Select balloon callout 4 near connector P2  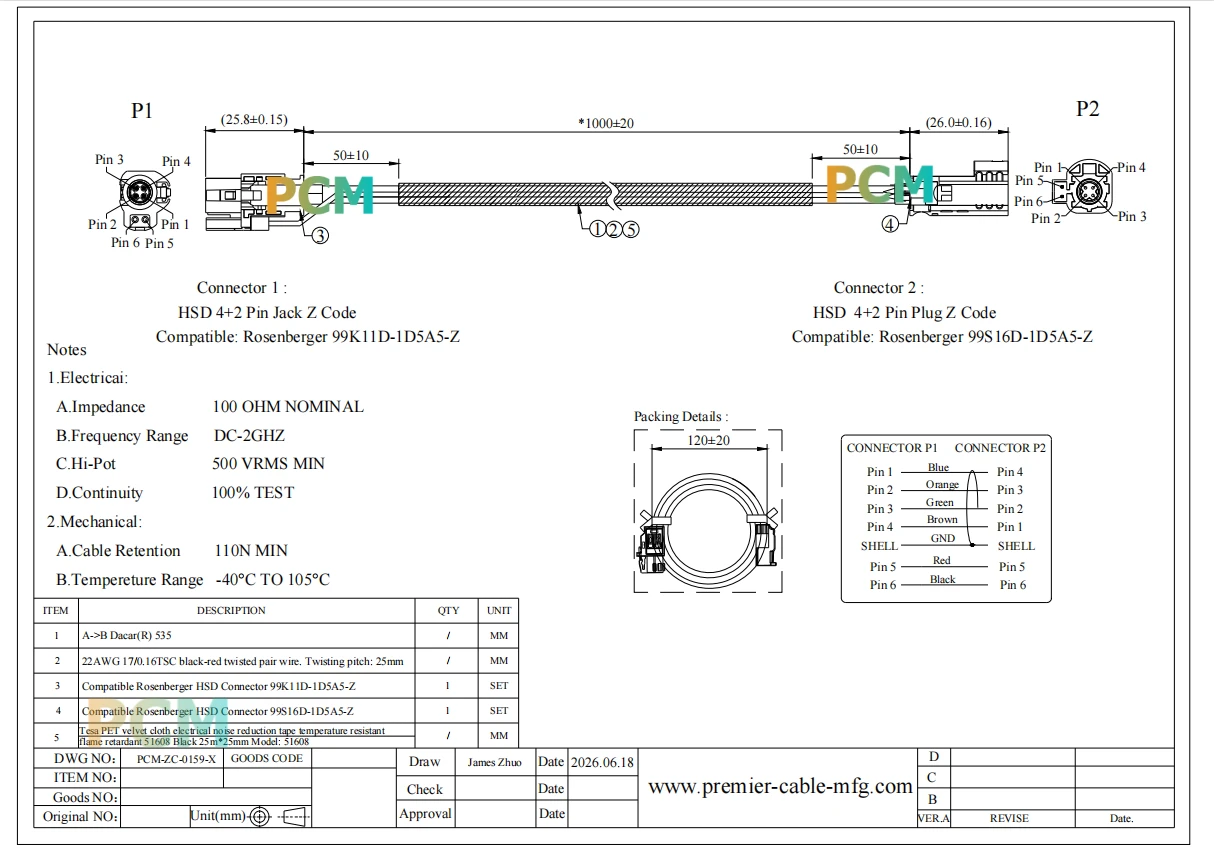coord(890,225)
